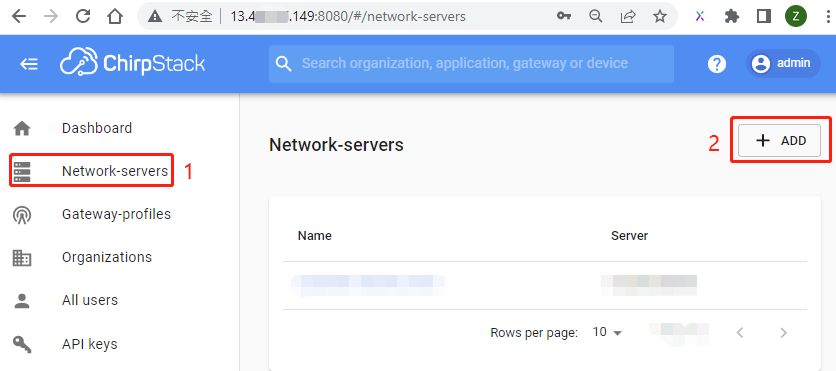Open the green Z profile avatar
The height and width of the screenshot is (371, 836).
pos(796,17)
